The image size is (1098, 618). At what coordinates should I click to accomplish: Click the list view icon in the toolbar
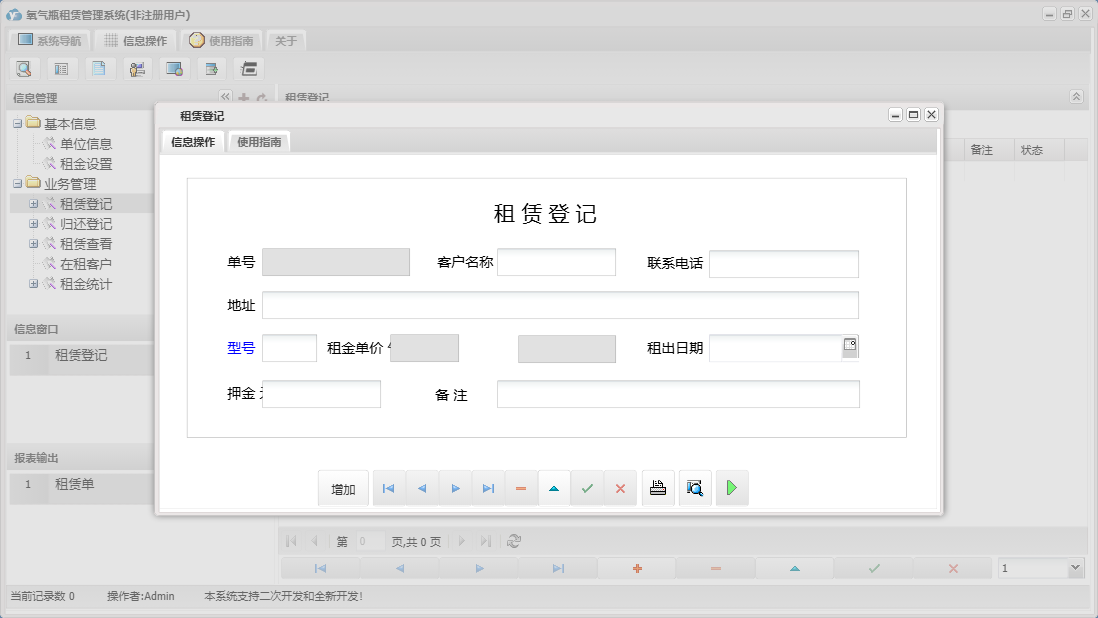(x=62, y=68)
